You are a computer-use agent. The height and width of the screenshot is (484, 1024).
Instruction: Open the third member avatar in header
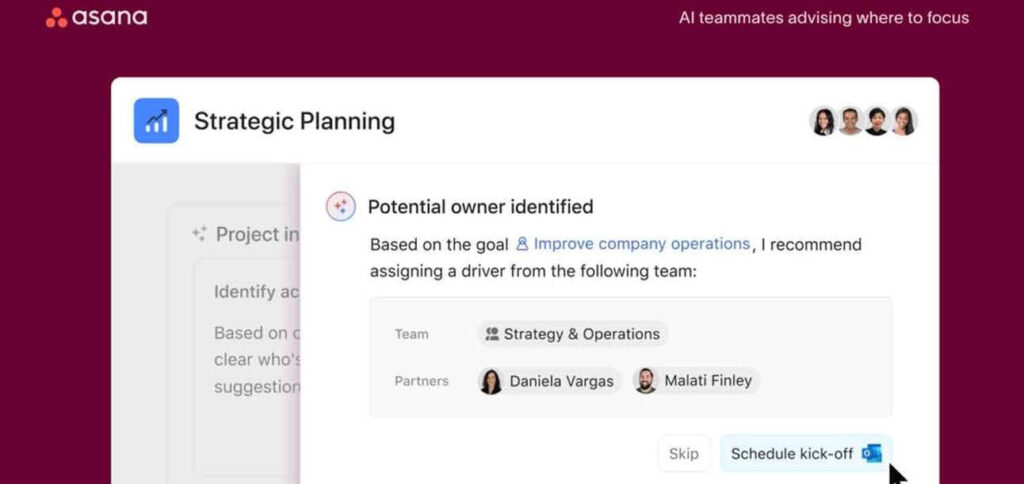877,121
